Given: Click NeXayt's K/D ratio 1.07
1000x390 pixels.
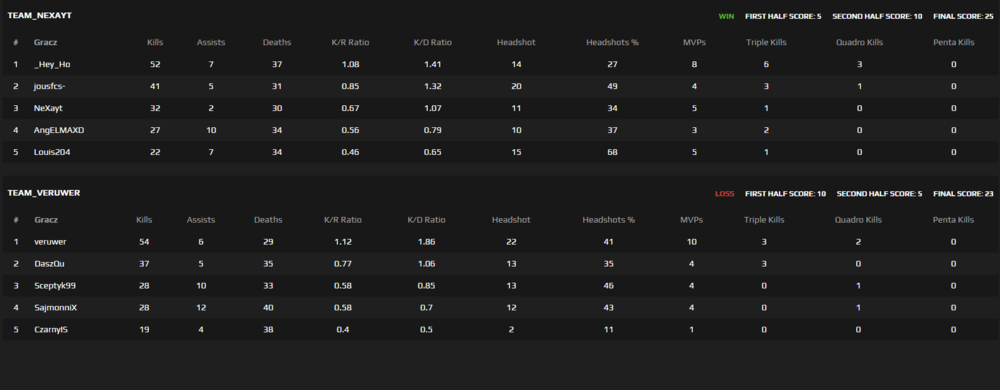Looking at the screenshot, I should tap(432, 108).
